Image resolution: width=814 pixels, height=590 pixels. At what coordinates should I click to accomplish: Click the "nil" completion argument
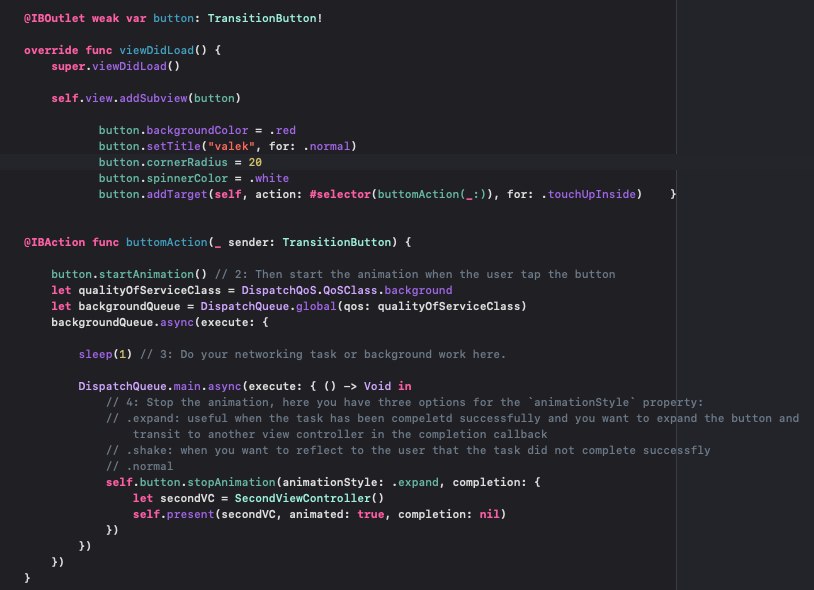pyautogui.click(x=490, y=515)
